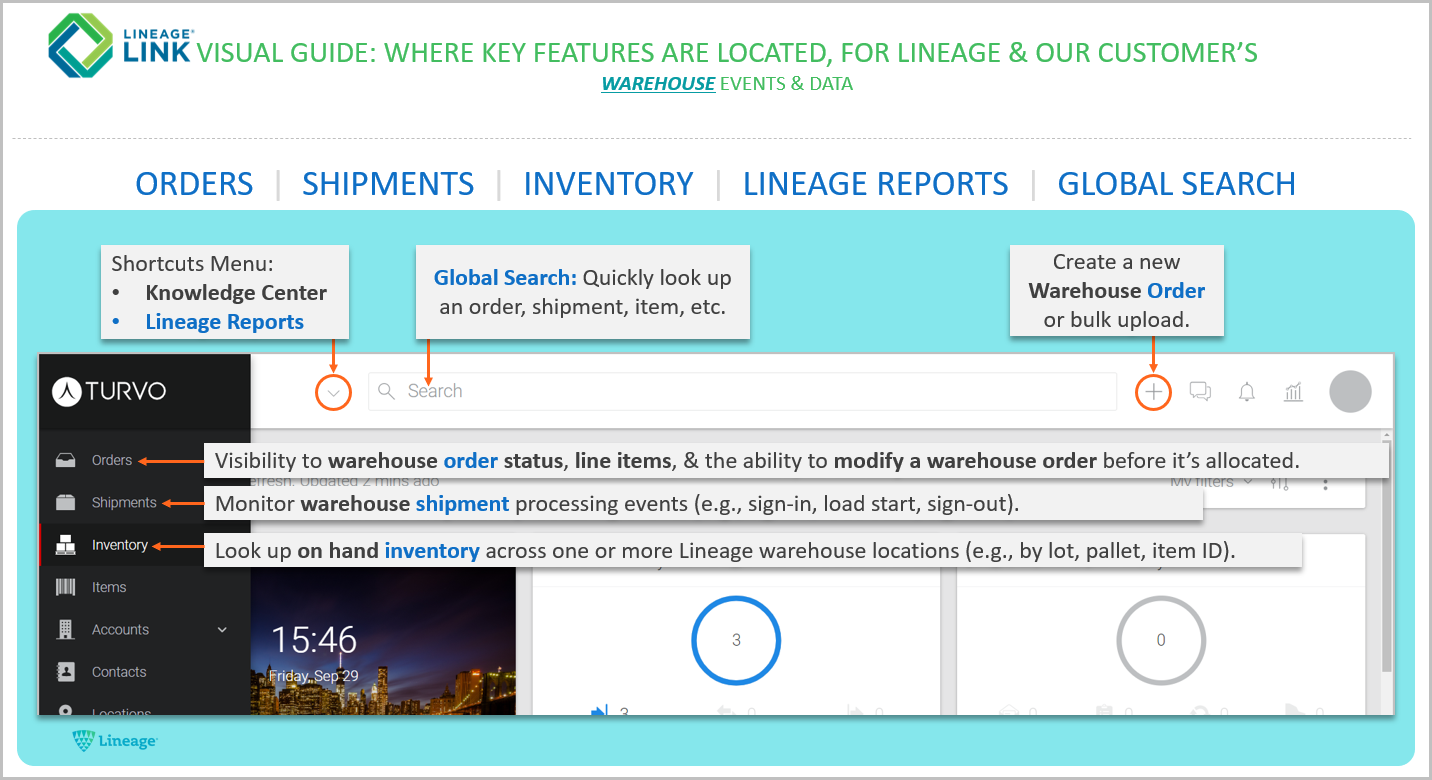1432x780 pixels.
Task: Open Contacts in the sidebar menu
Action: [119, 672]
